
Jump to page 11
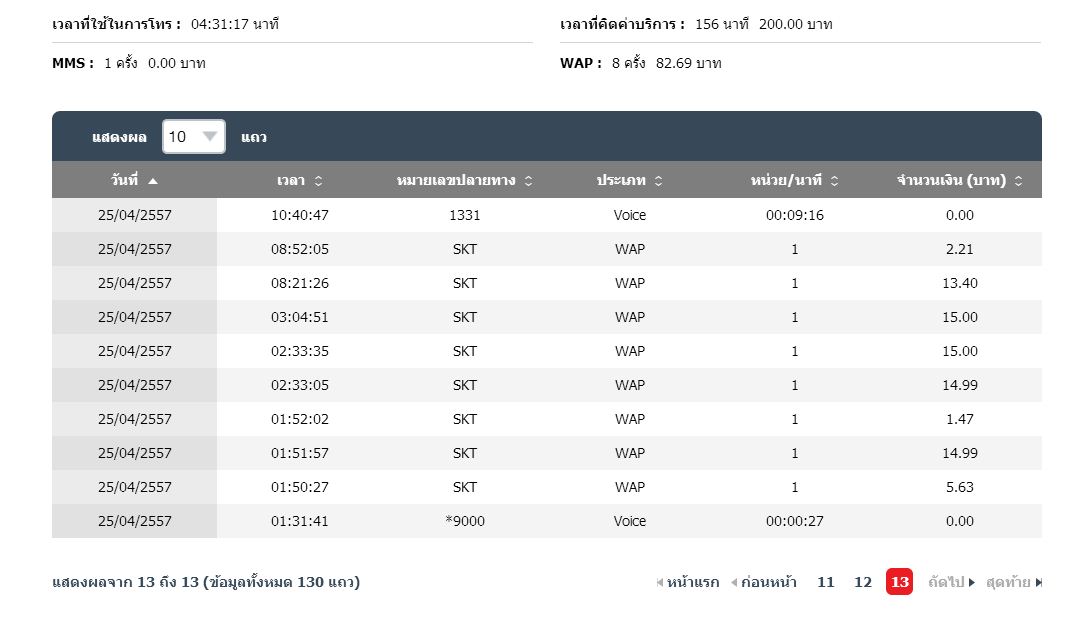point(825,582)
